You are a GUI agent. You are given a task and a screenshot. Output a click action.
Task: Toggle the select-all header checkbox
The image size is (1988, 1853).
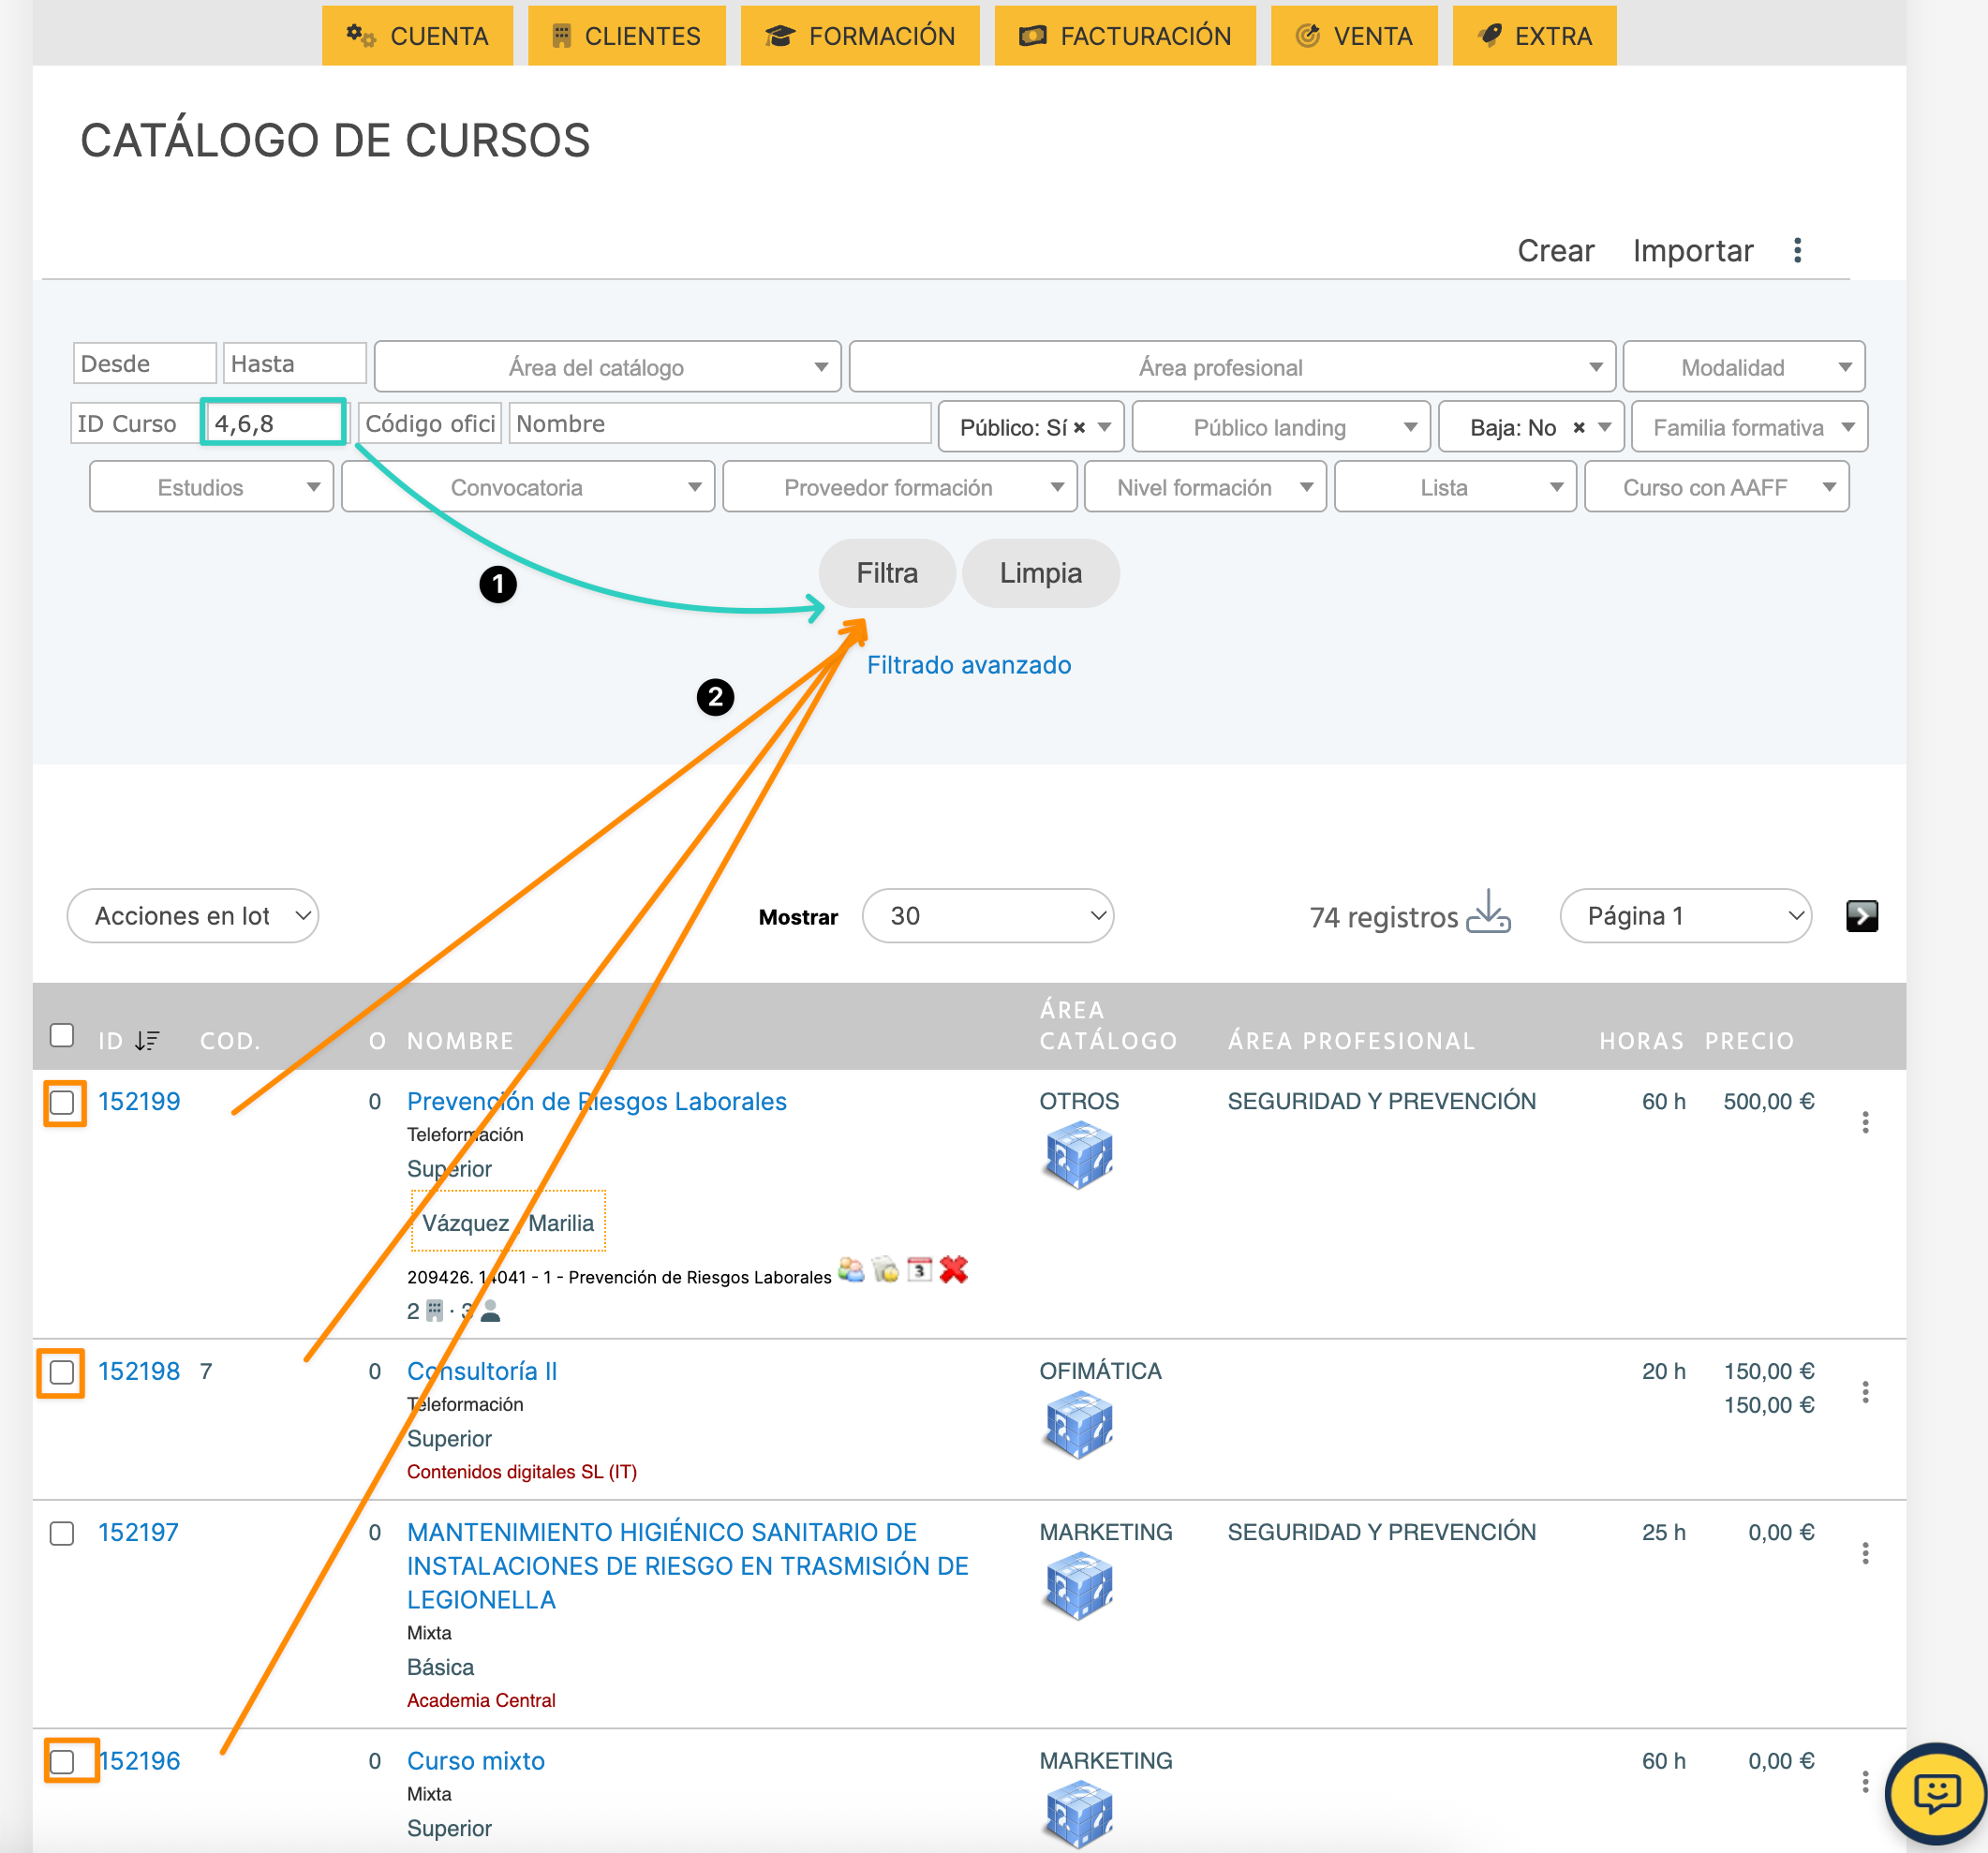[x=62, y=1035]
